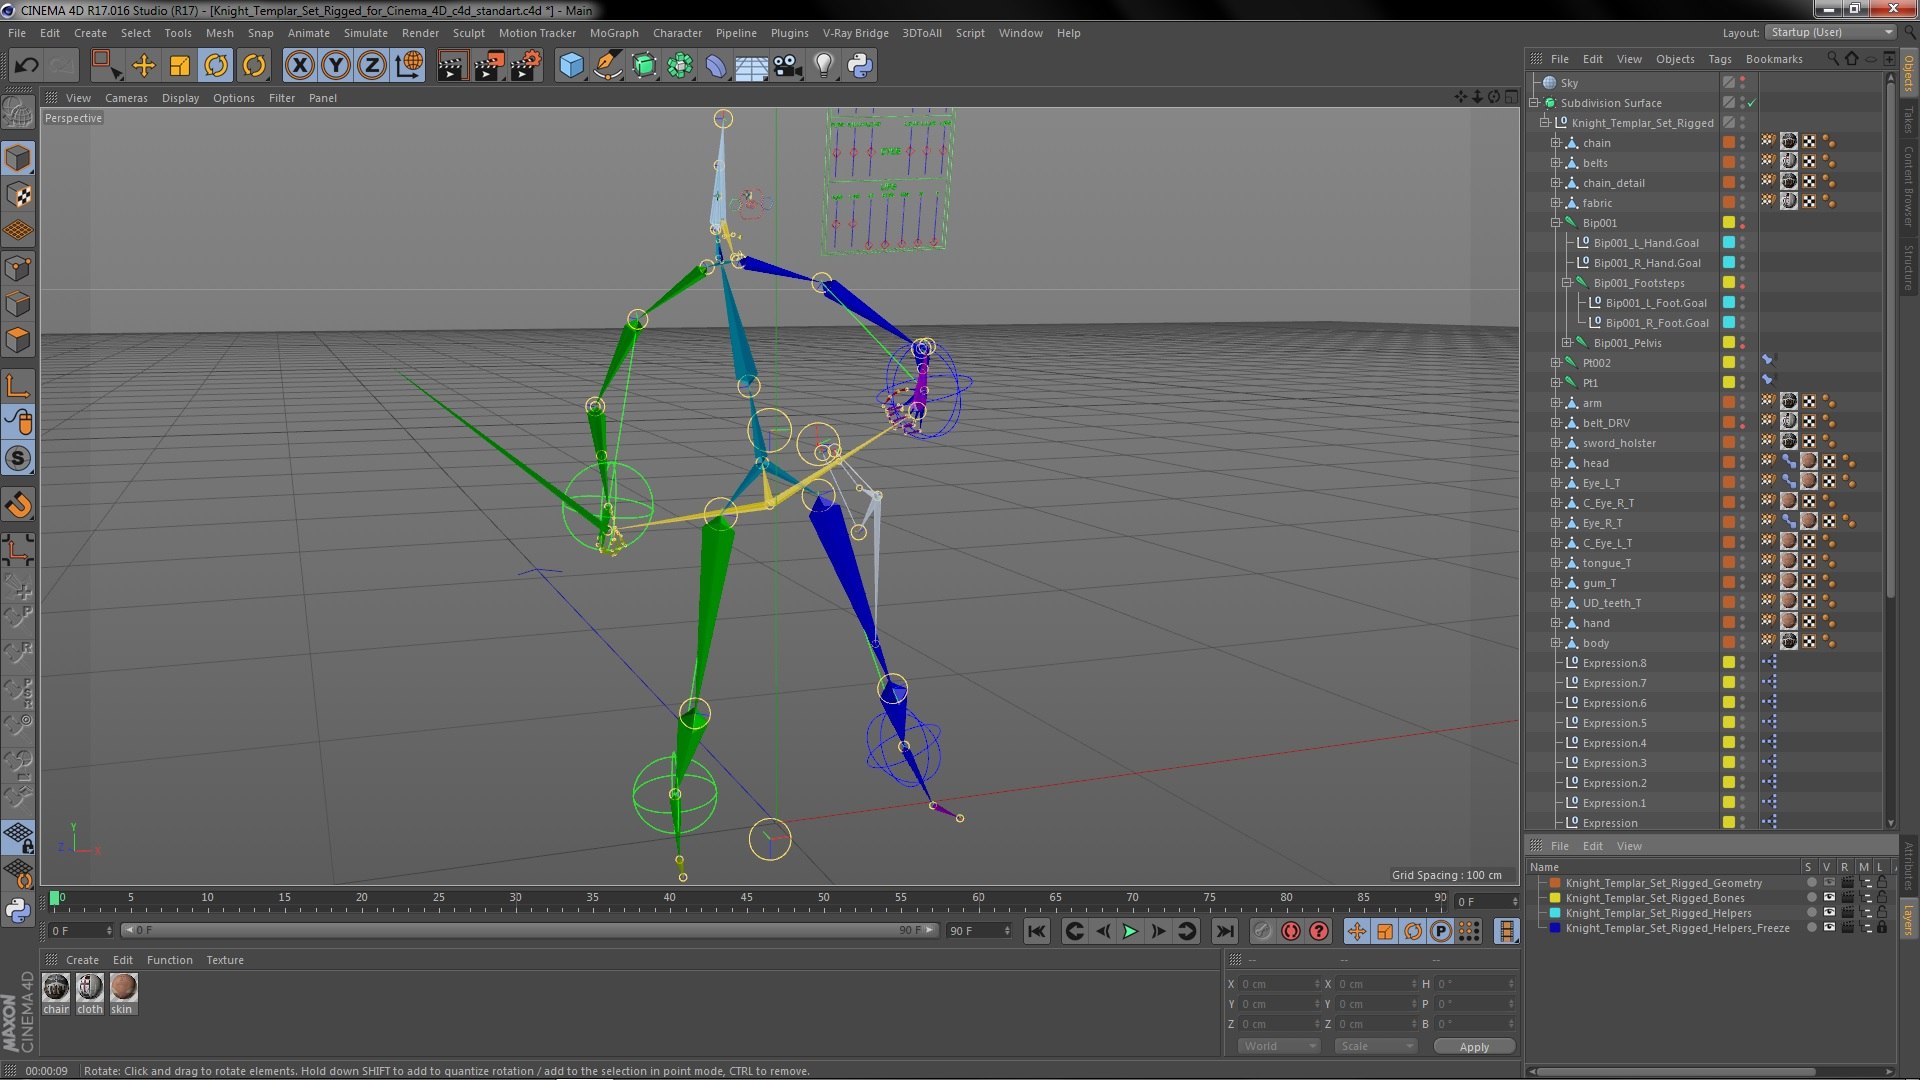The image size is (1920, 1080).
Task: Collapse the Bip001 hierarchy
Action: (1556, 223)
